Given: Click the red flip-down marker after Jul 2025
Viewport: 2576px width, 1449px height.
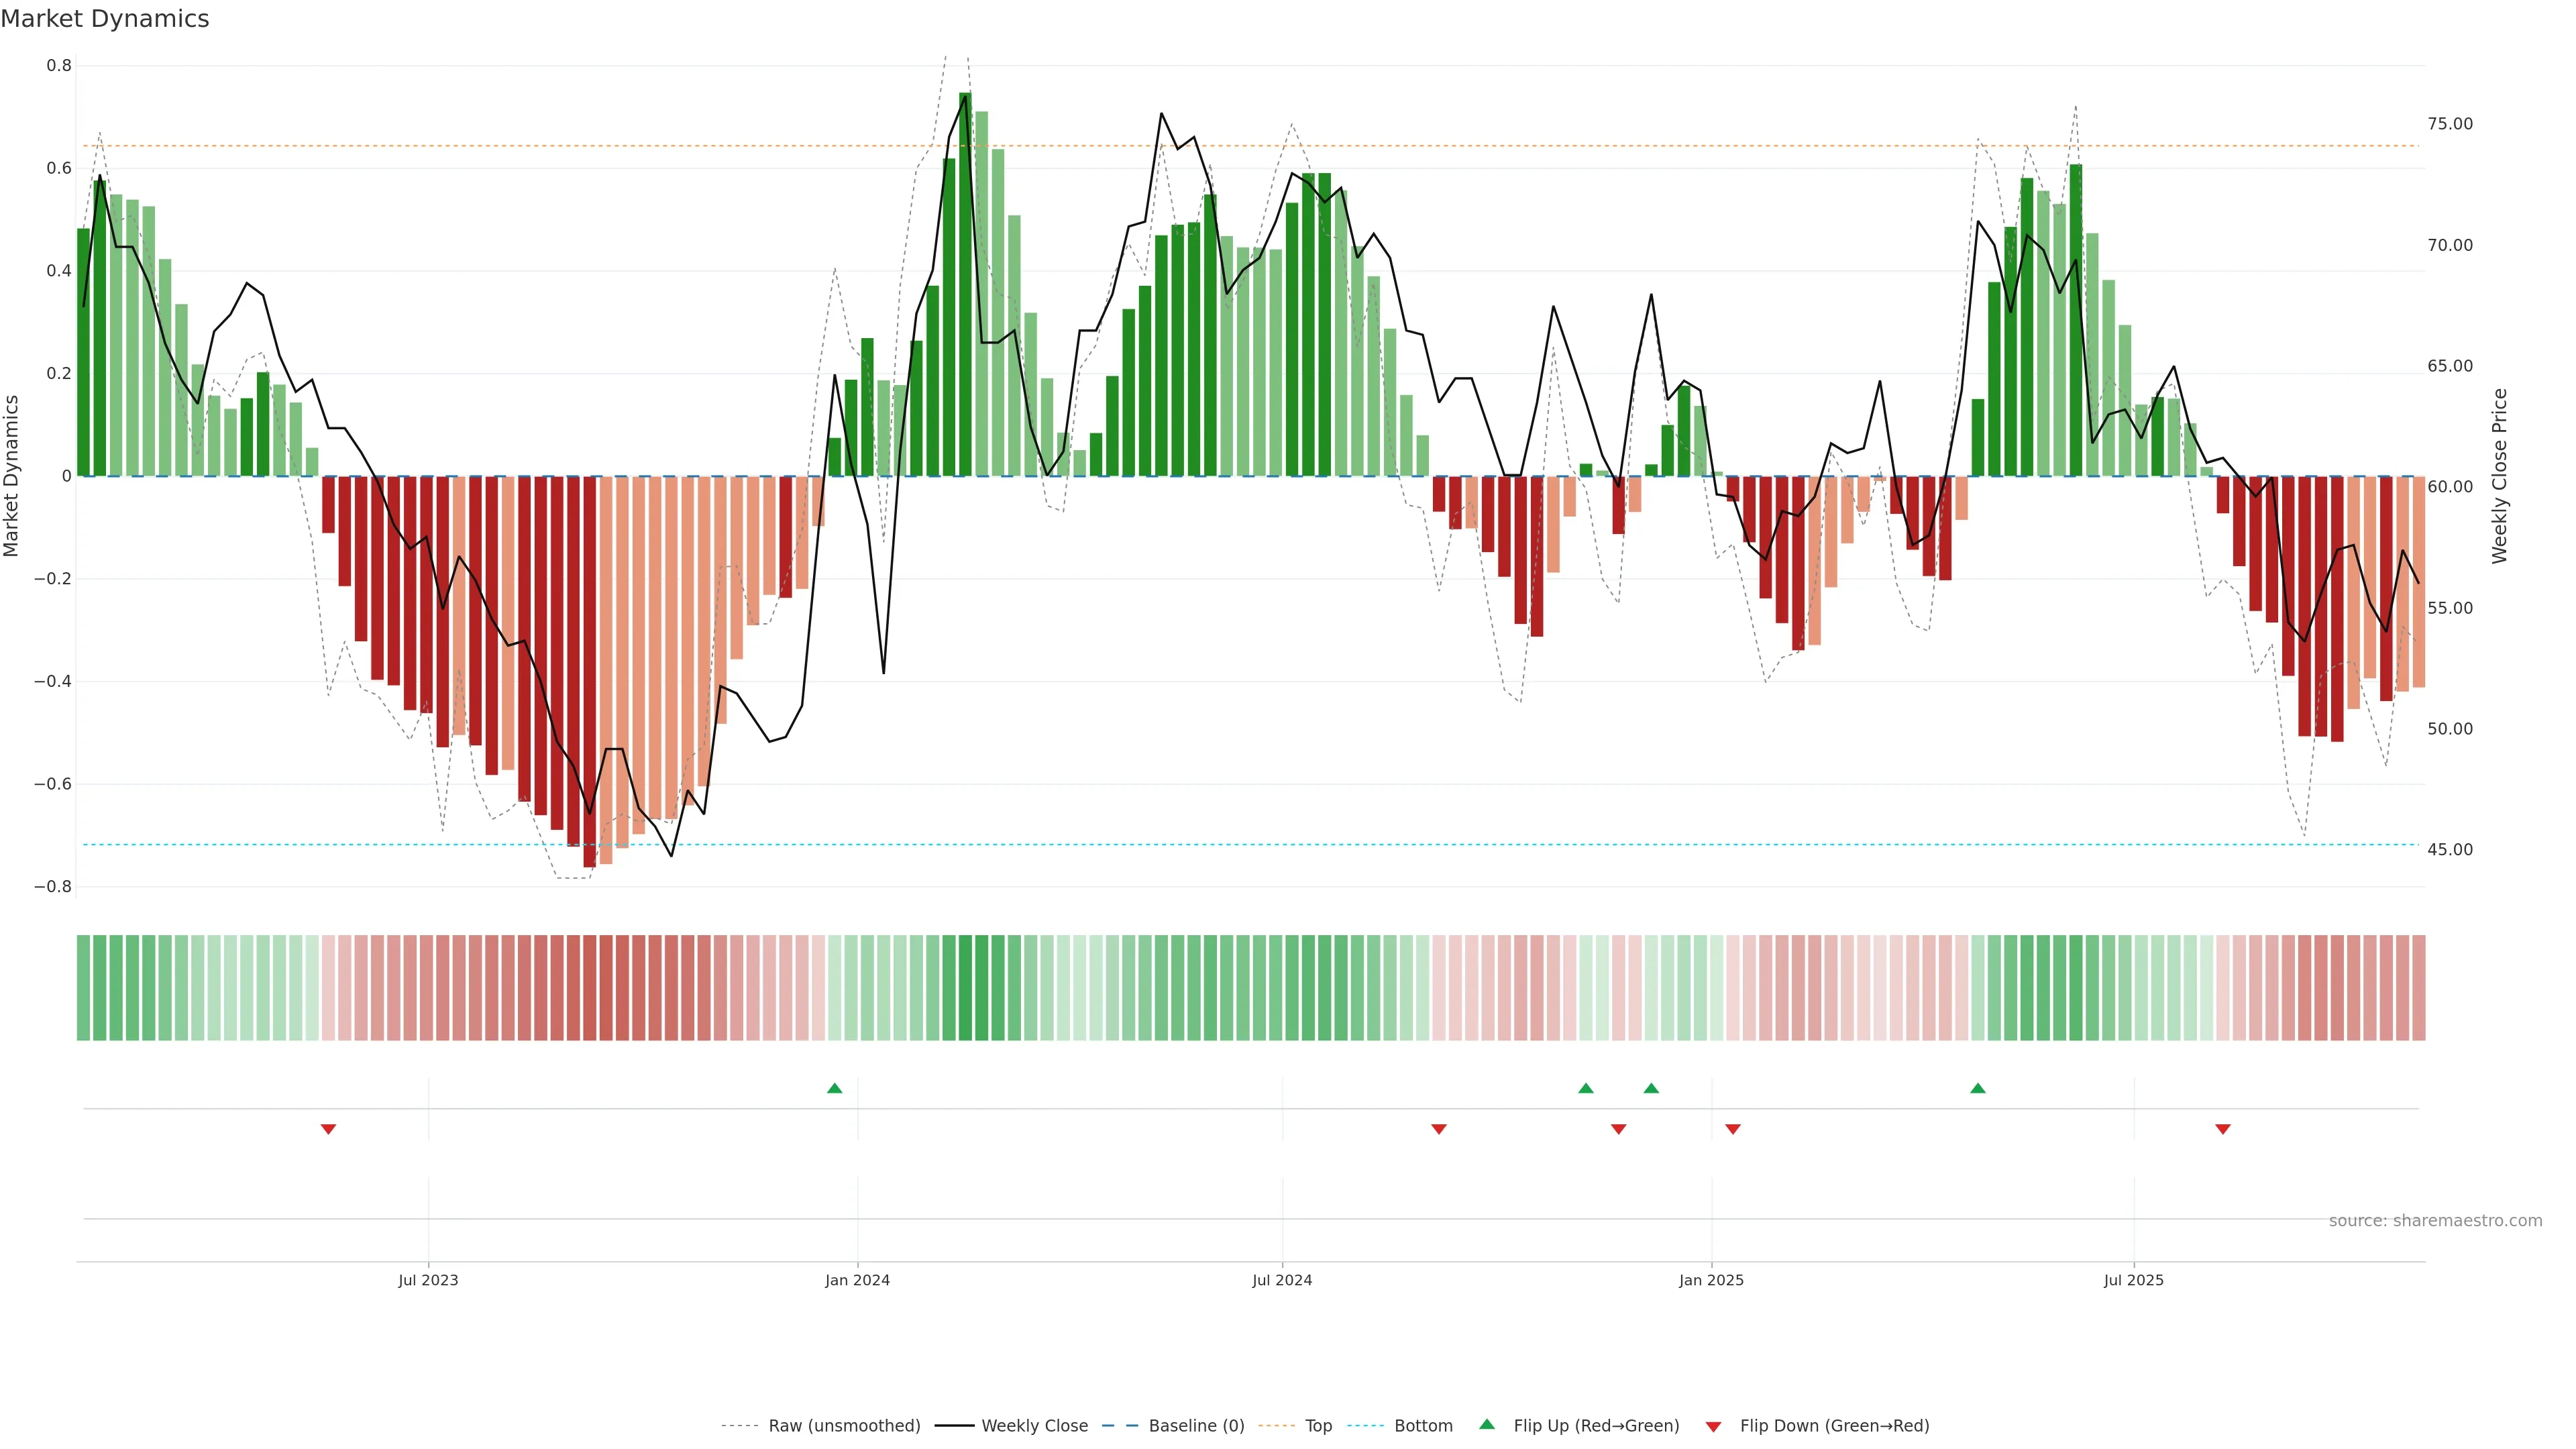Looking at the screenshot, I should pos(2222,1129).
